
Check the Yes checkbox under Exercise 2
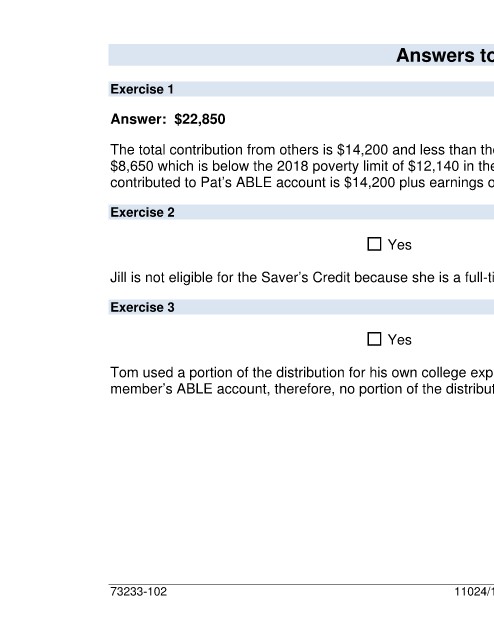[374, 244]
